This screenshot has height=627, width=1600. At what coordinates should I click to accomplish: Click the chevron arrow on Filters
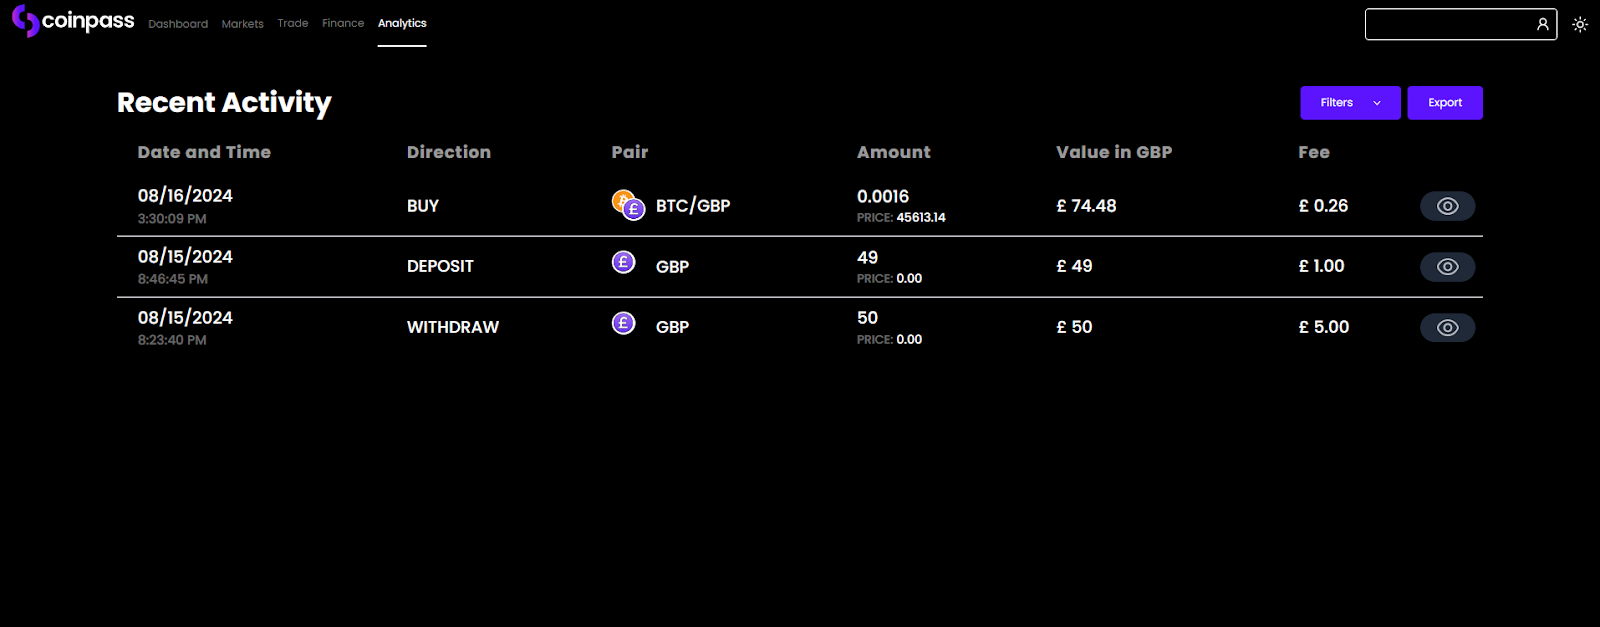tap(1377, 103)
